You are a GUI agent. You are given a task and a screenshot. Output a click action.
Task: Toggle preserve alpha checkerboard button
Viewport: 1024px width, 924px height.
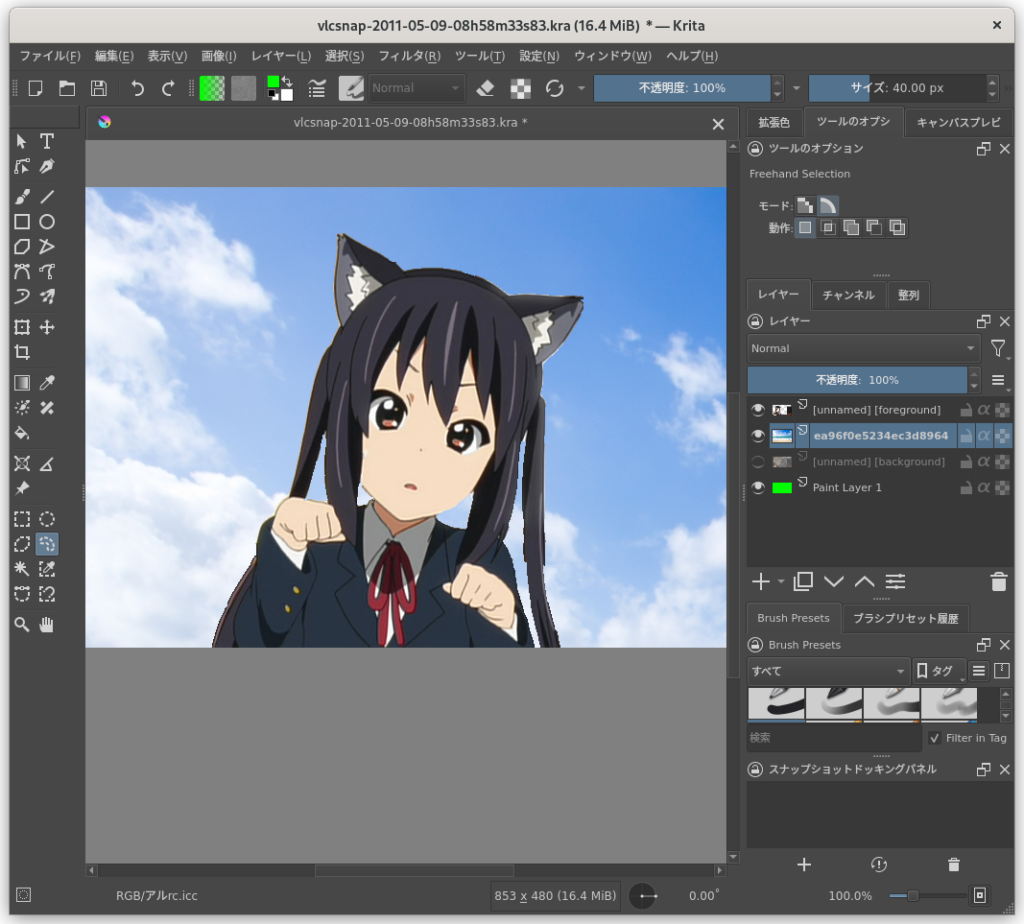[520, 88]
